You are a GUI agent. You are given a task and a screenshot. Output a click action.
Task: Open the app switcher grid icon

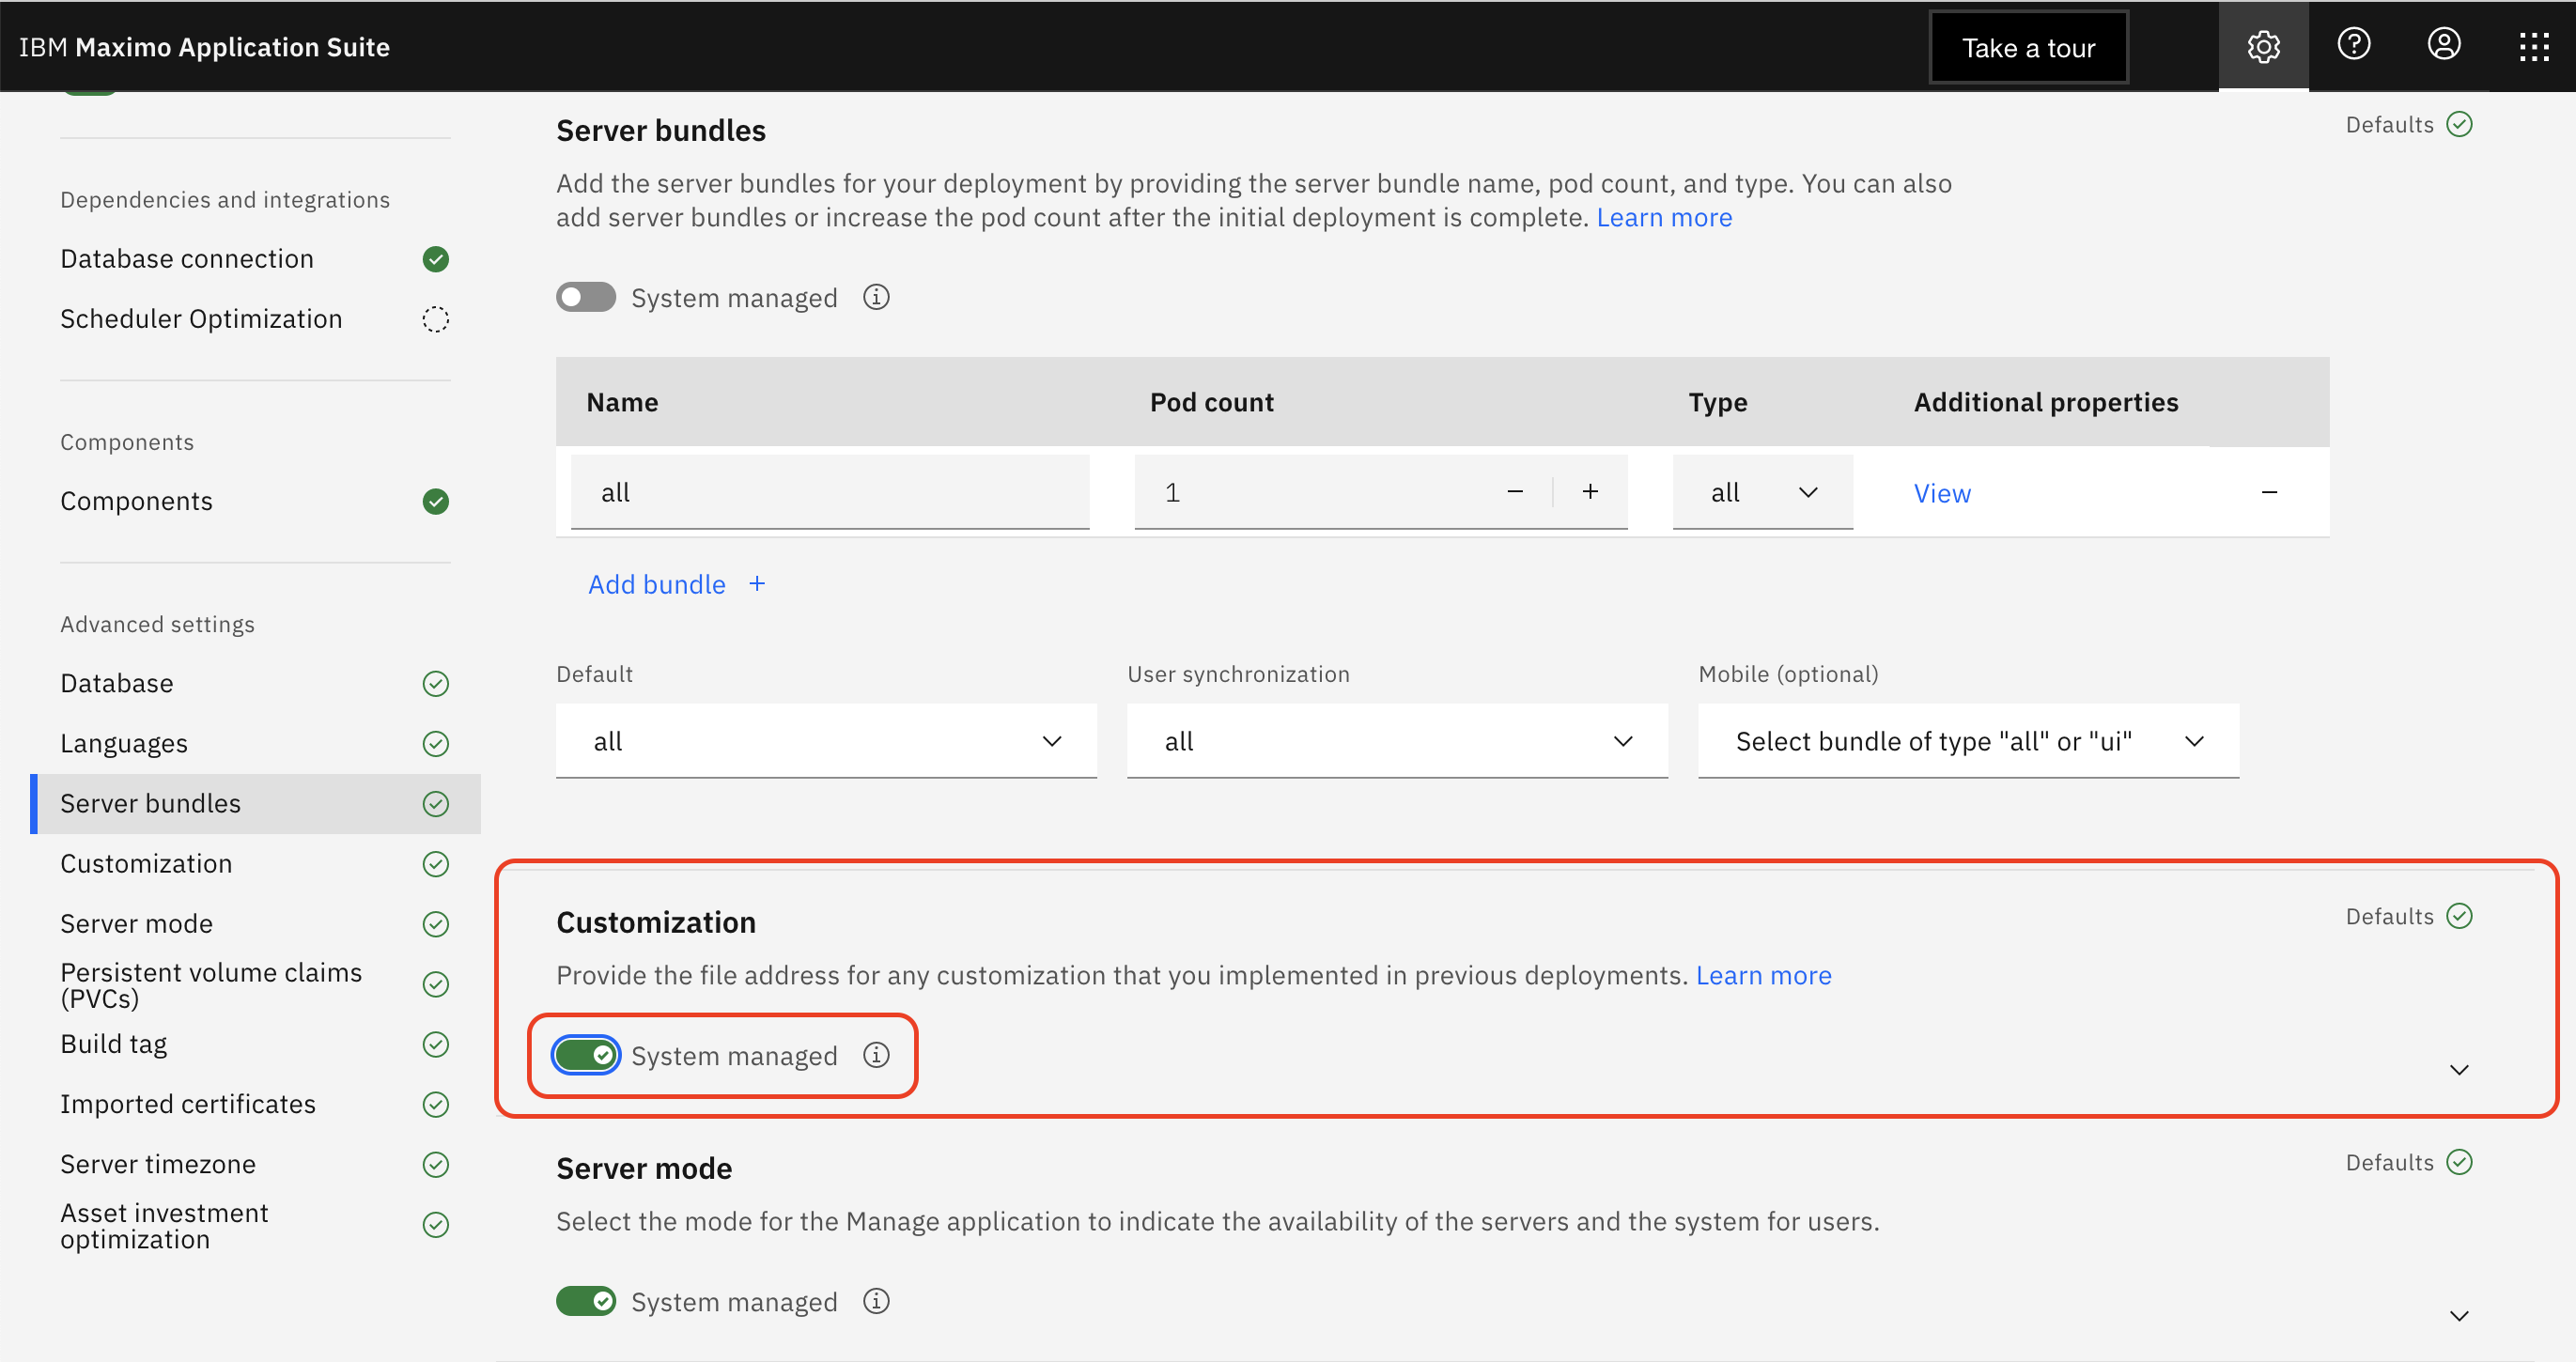[x=2533, y=46]
